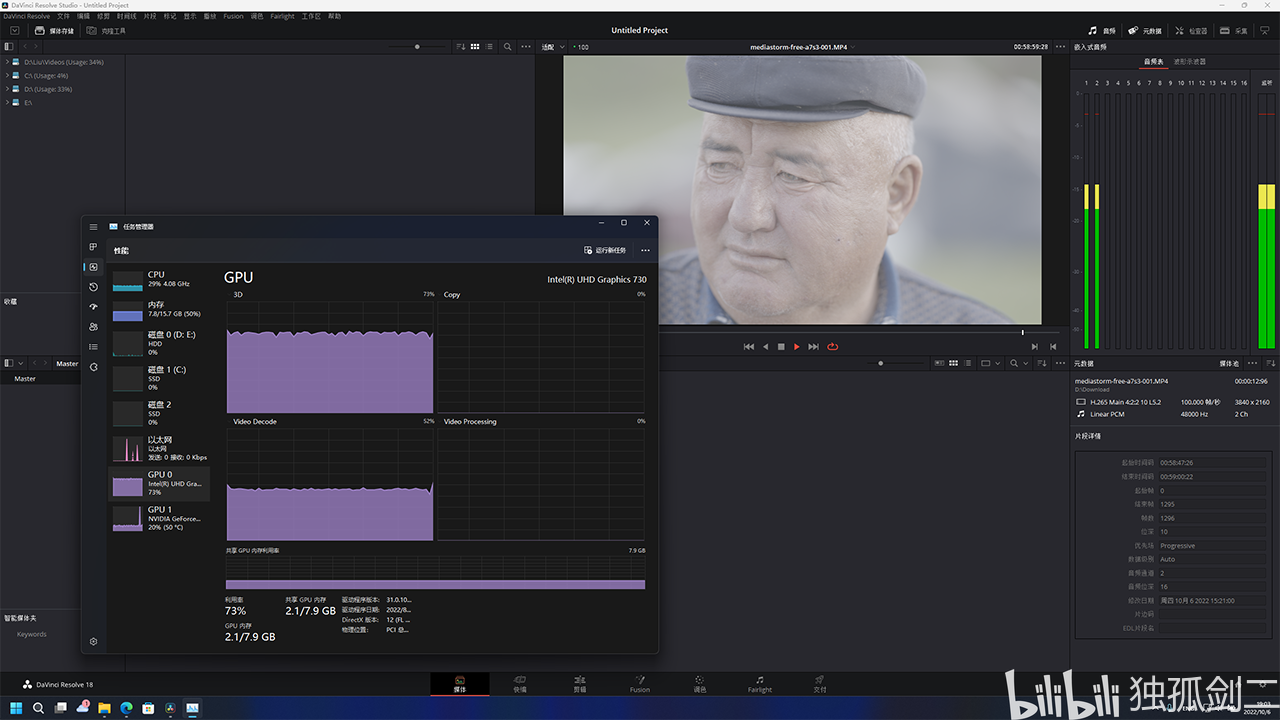This screenshot has width=1280, height=720.
Task: Open viewer zoom fit dropdown
Action: click(x=553, y=47)
